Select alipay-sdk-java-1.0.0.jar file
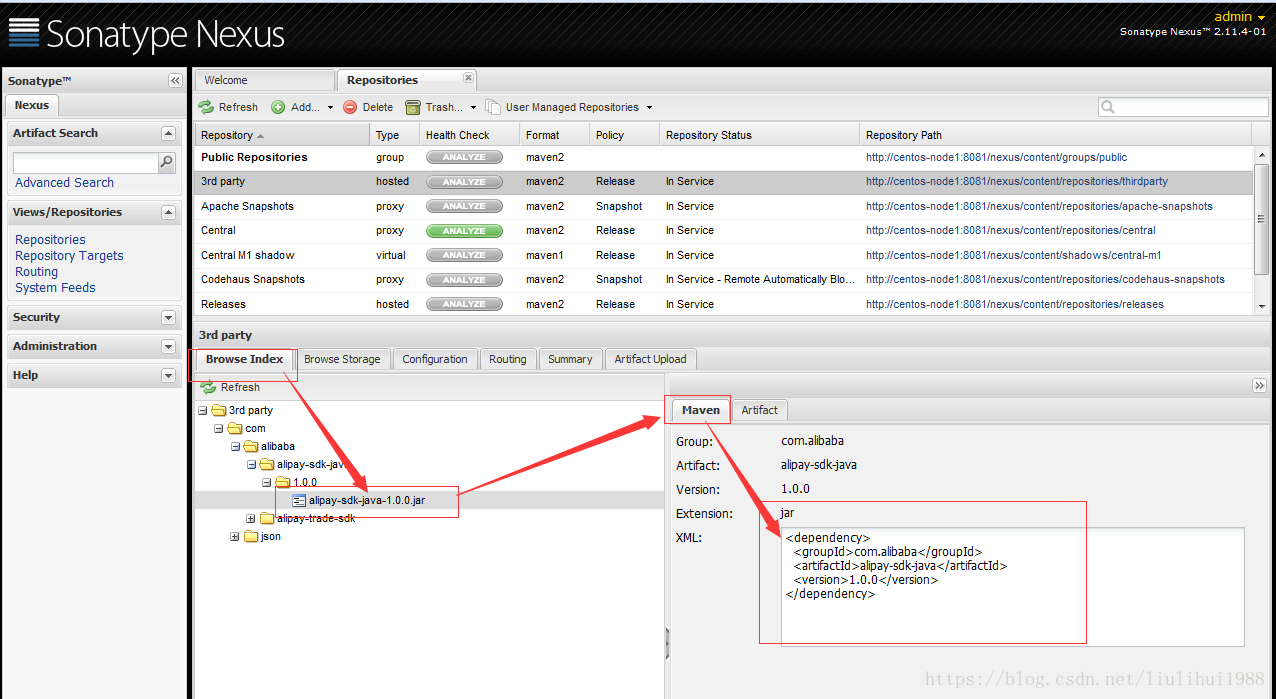The width and height of the screenshot is (1276, 699). [x=367, y=500]
